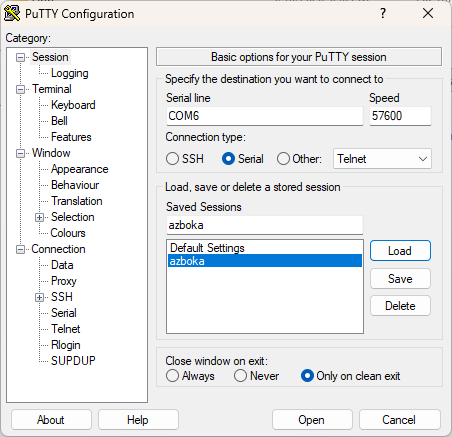This screenshot has width=452, height=437.
Task: Open the Serial settings in category tree
Action: tap(64, 313)
